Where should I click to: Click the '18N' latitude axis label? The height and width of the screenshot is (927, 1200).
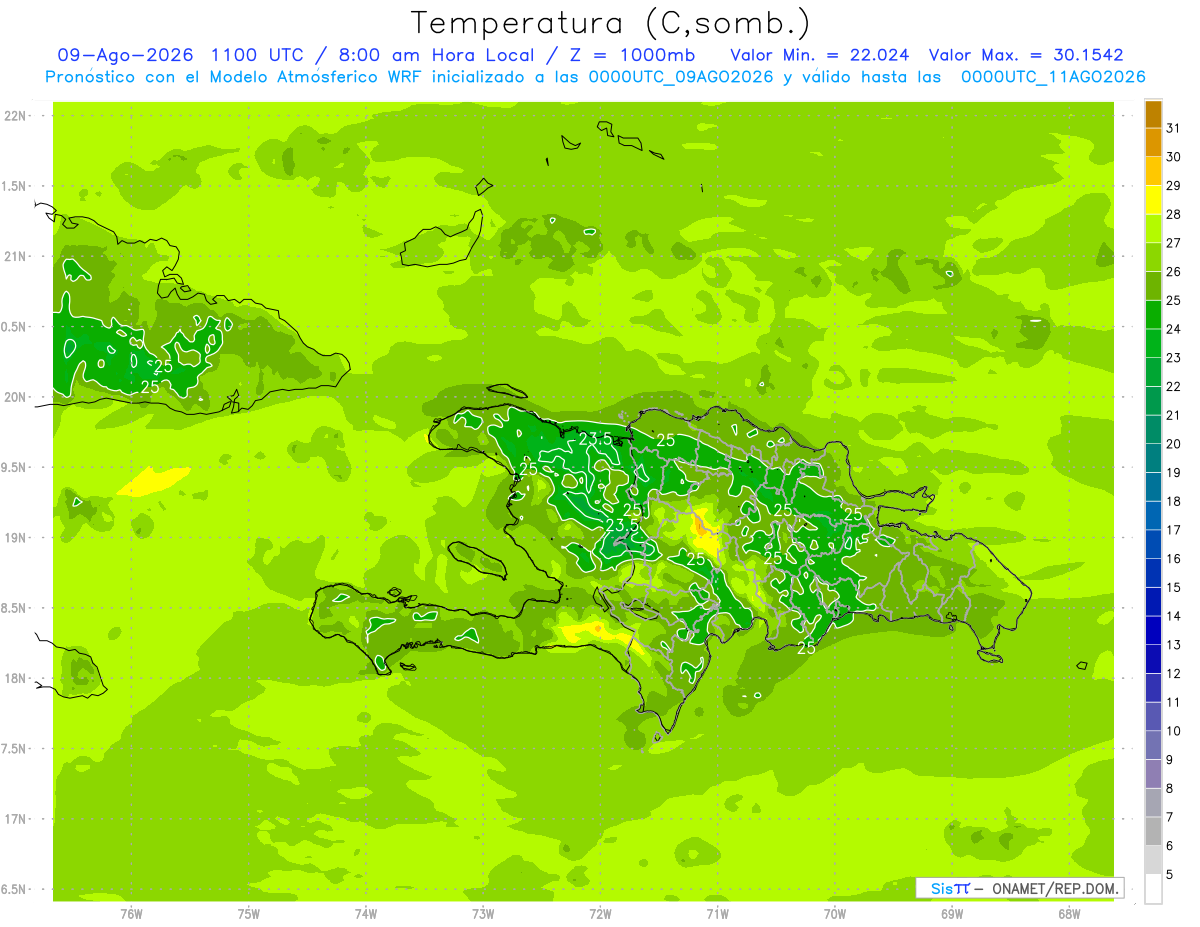click(15, 679)
